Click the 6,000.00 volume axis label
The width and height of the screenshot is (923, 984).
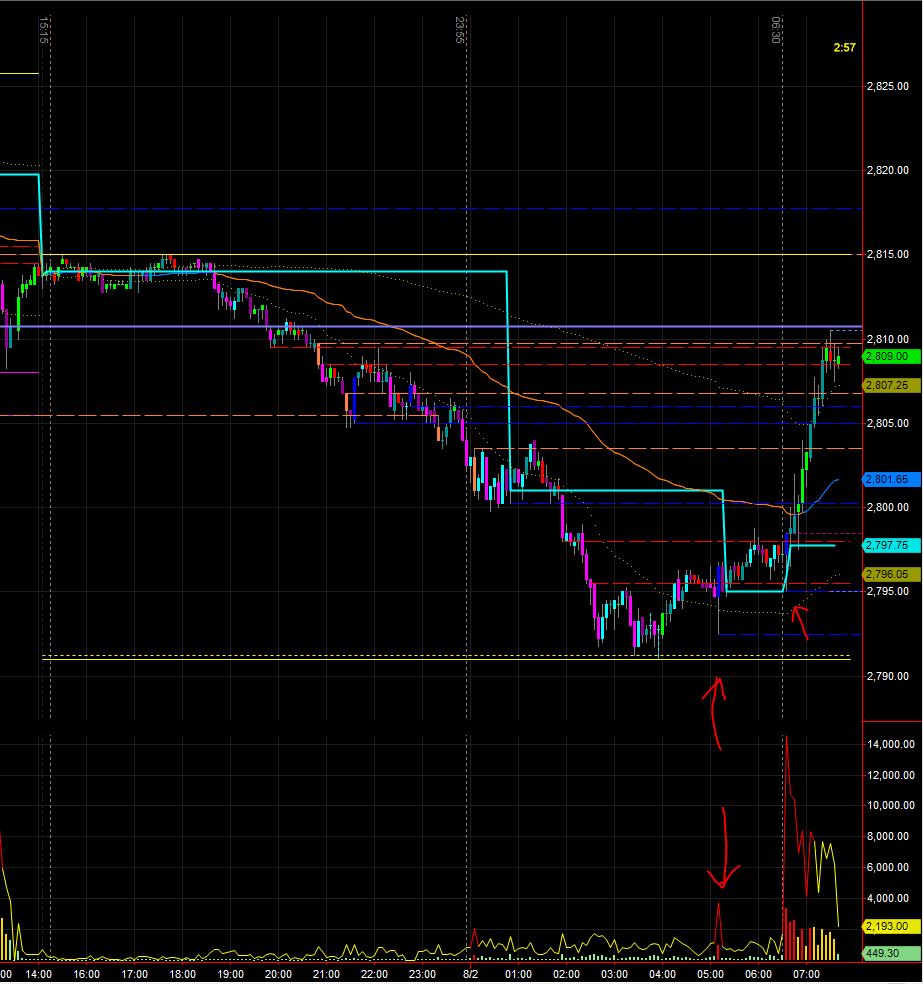[887, 868]
